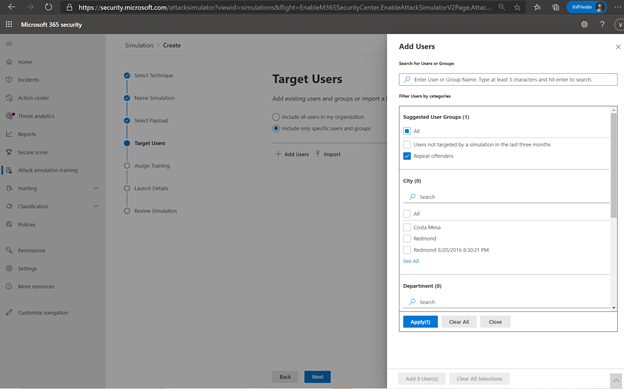Add page to favorites star icon
This screenshot has width=624, height=389.
517,7
